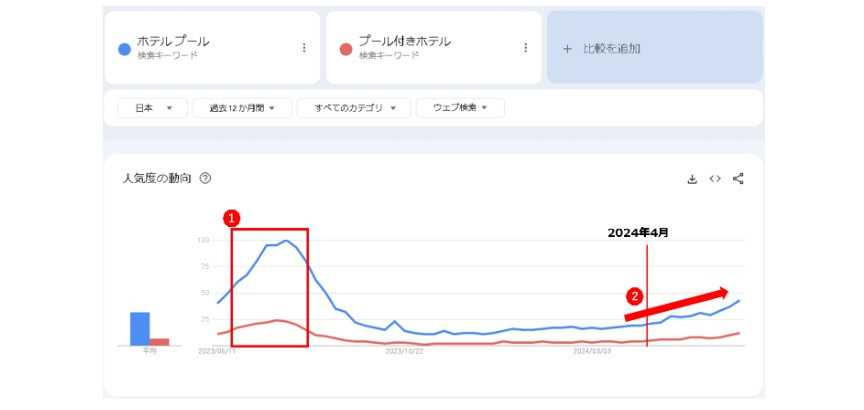864x410 pixels.
Task: Click the red average bar
Action: click(159, 342)
